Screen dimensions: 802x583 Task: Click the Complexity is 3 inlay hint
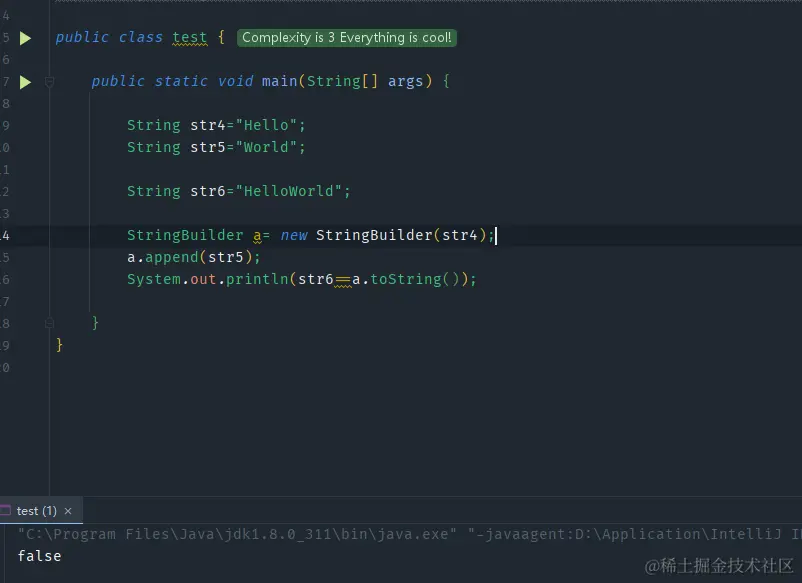[x=346, y=38]
